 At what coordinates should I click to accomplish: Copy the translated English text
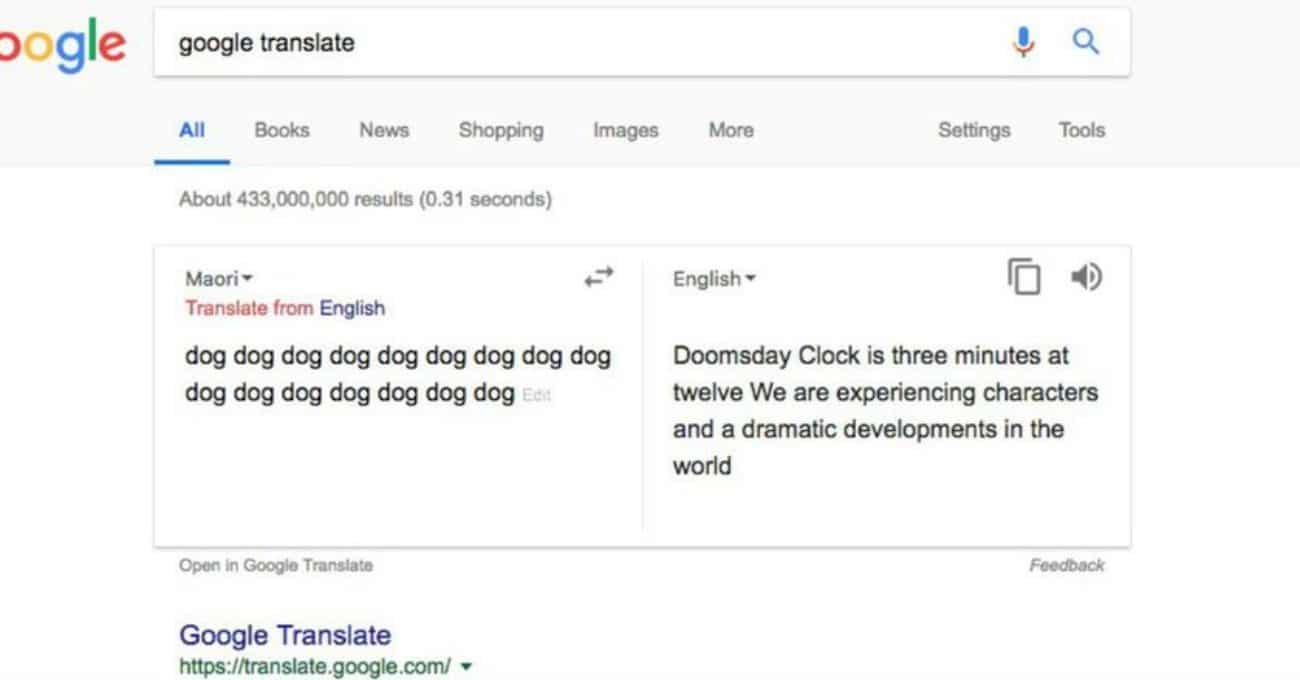click(1023, 277)
